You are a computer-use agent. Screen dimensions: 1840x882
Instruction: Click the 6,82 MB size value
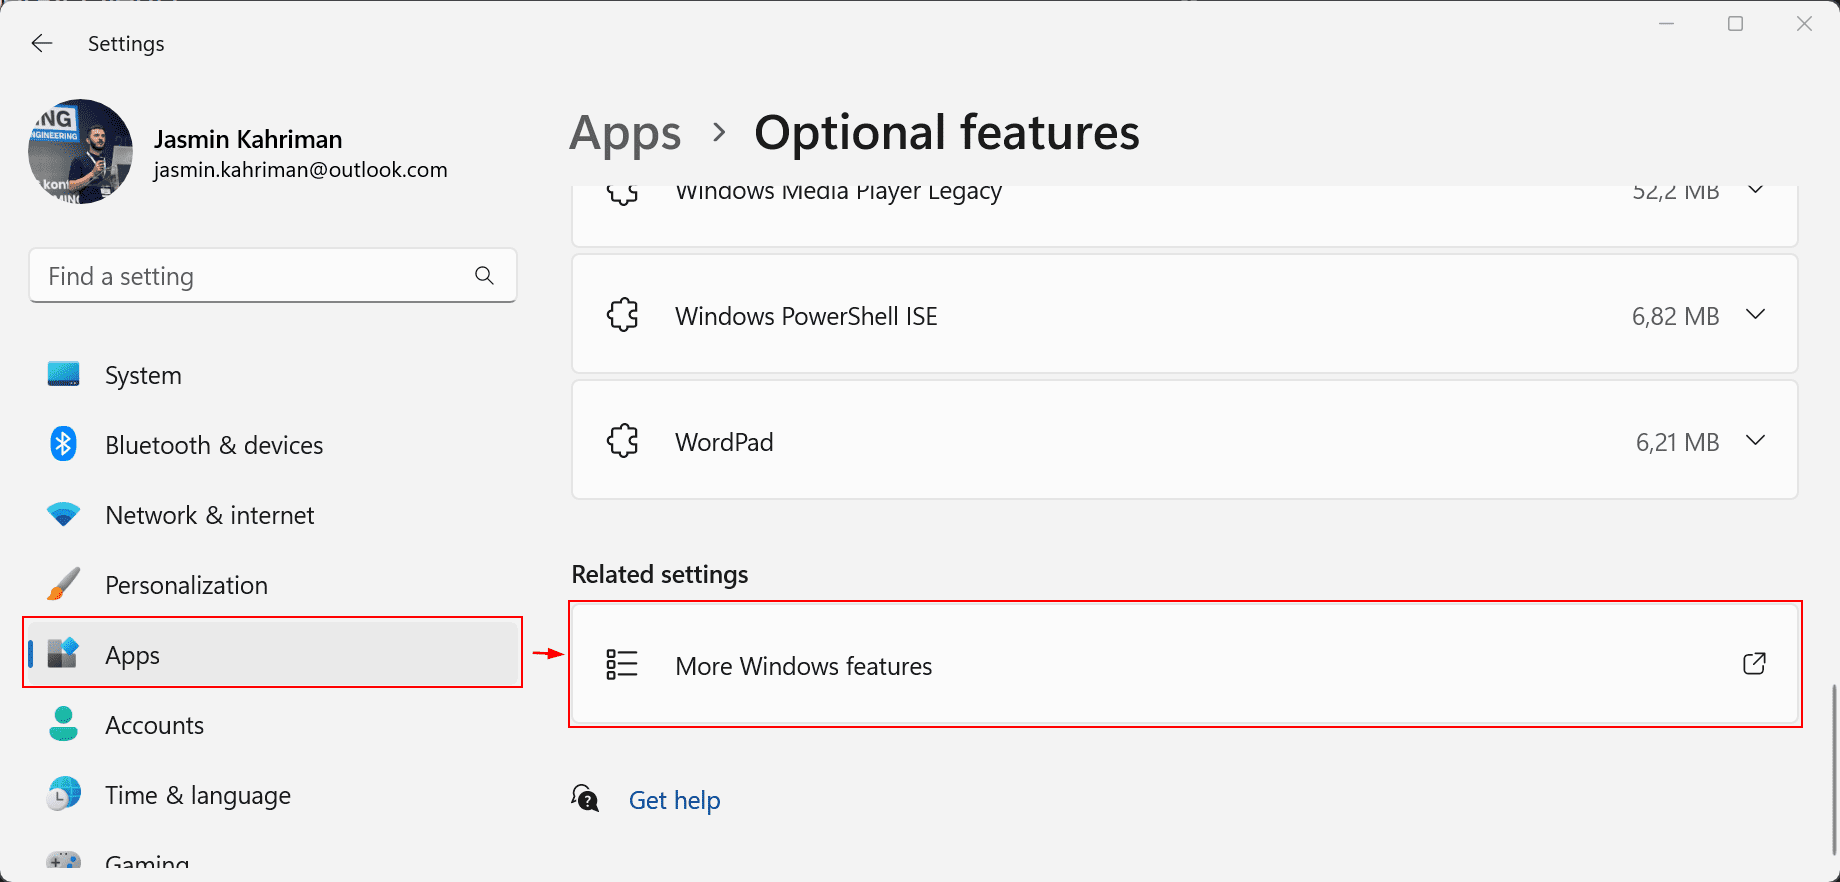(1675, 316)
